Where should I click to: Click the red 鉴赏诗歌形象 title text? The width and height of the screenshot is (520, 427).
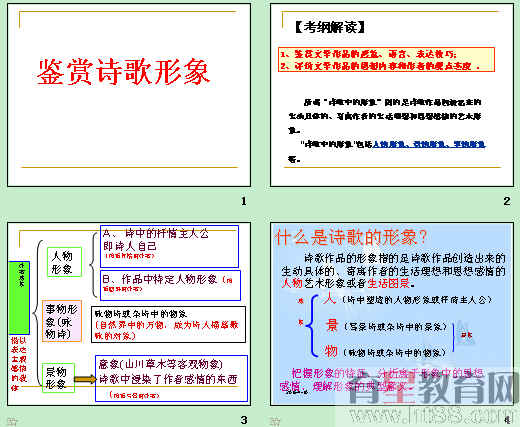(123, 72)
